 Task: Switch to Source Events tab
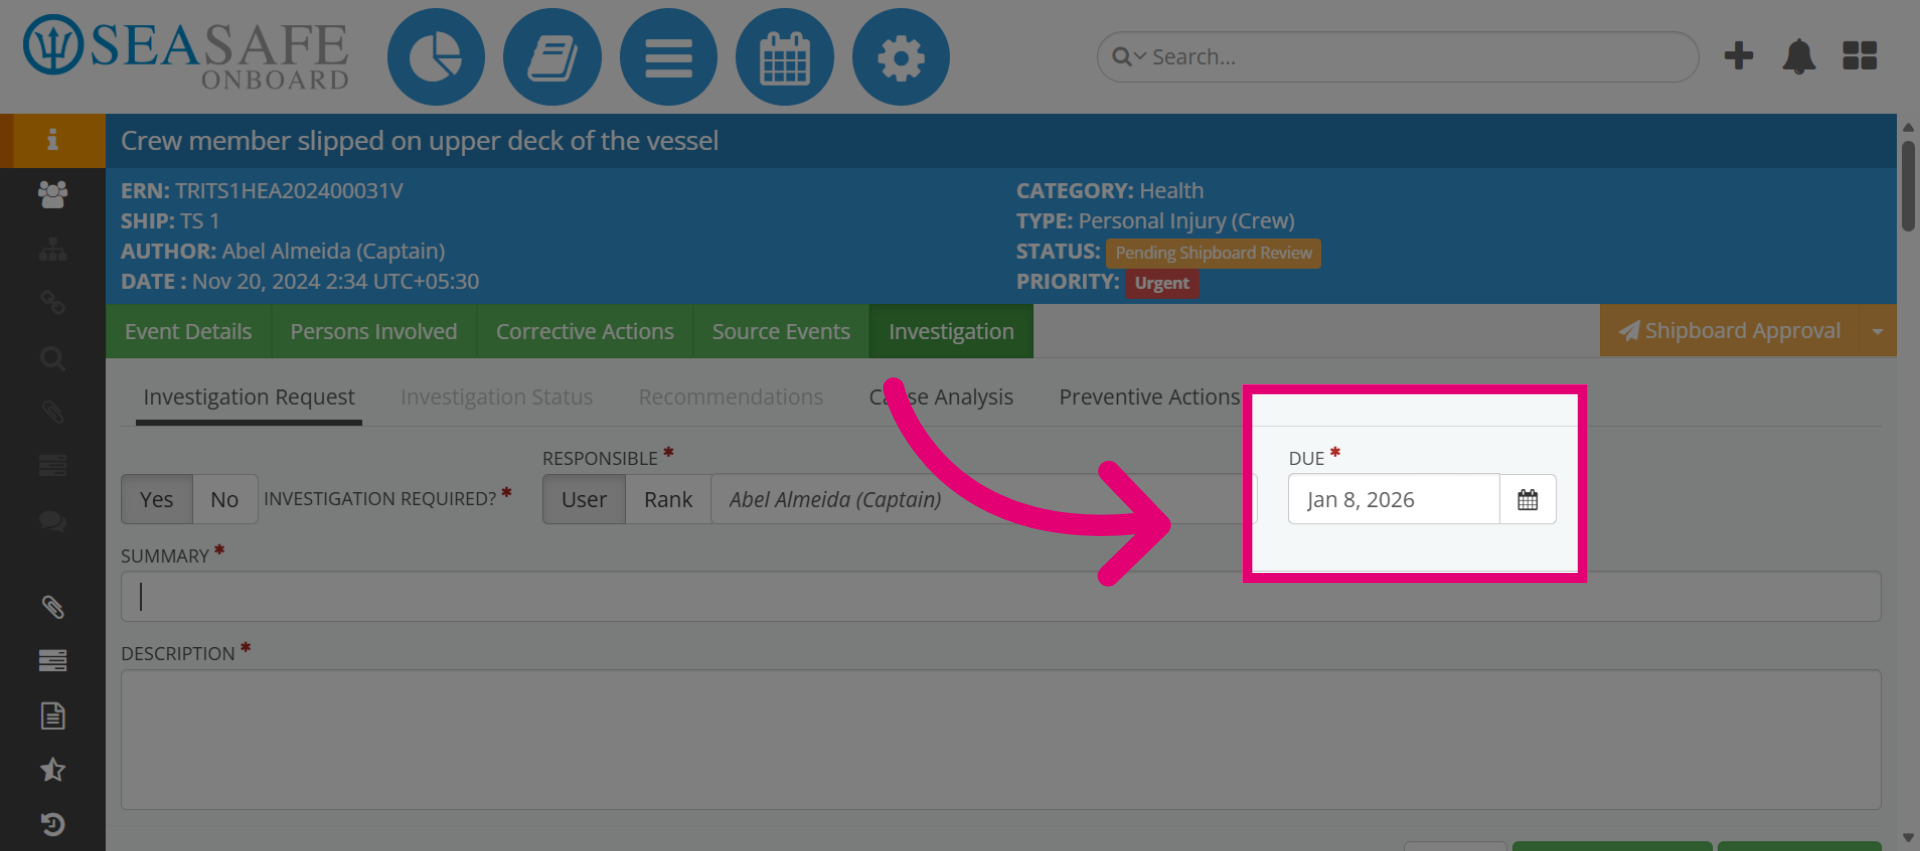point(781,331)
